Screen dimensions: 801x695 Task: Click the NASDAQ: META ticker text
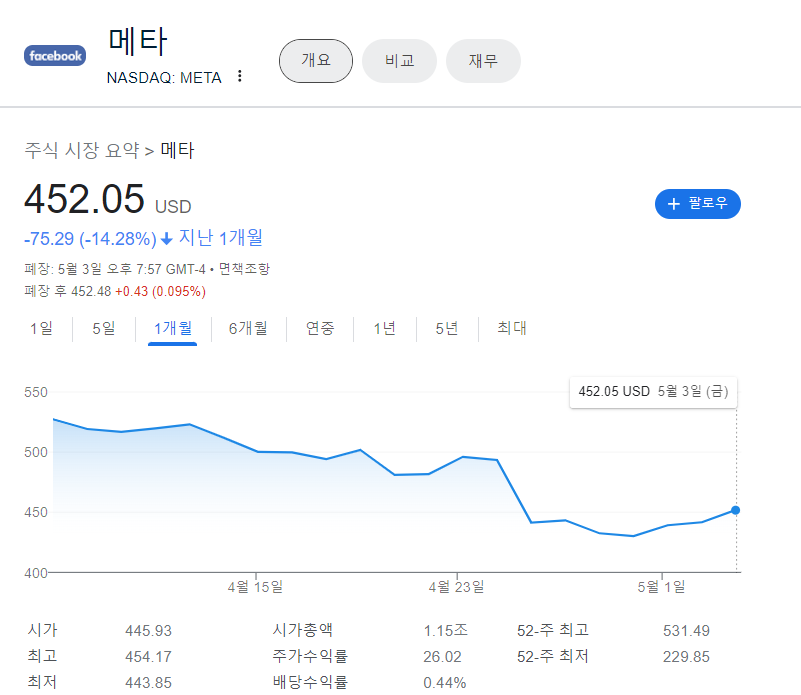[164, 78]
